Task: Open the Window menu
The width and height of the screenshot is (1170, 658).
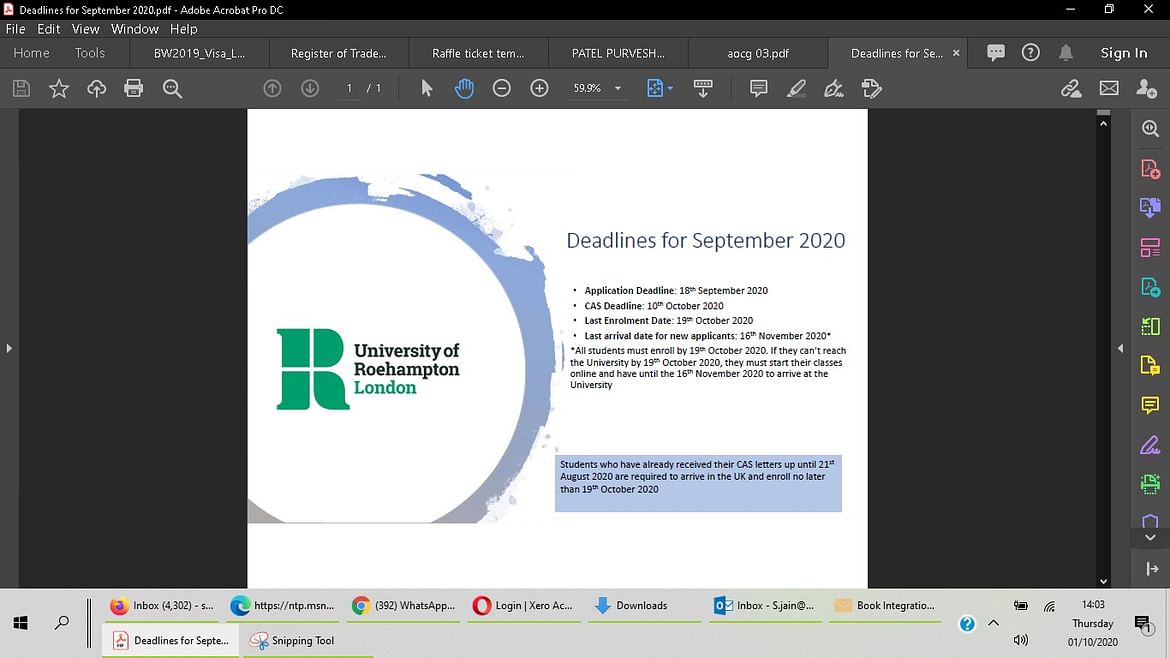Action: coord(135,29)
